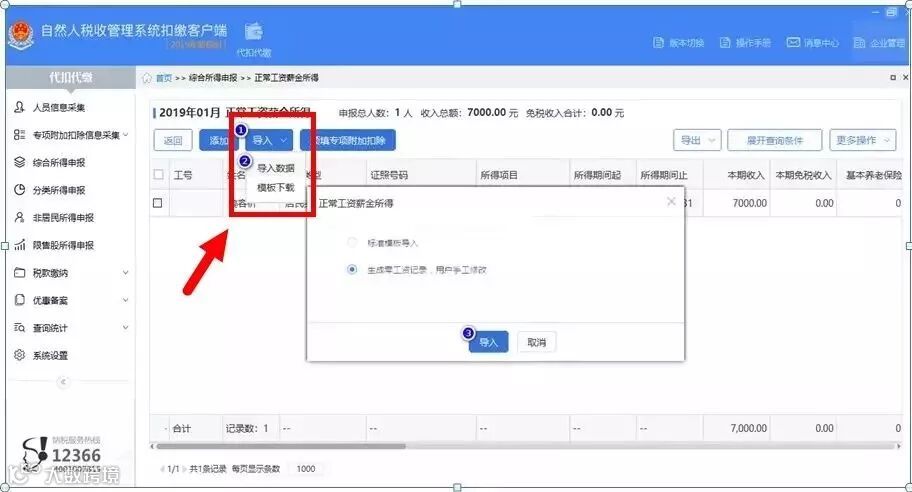This screenshot has width=912, height=492.
Task: Open the 导出 dropdown button
Action: pos(697,140)
